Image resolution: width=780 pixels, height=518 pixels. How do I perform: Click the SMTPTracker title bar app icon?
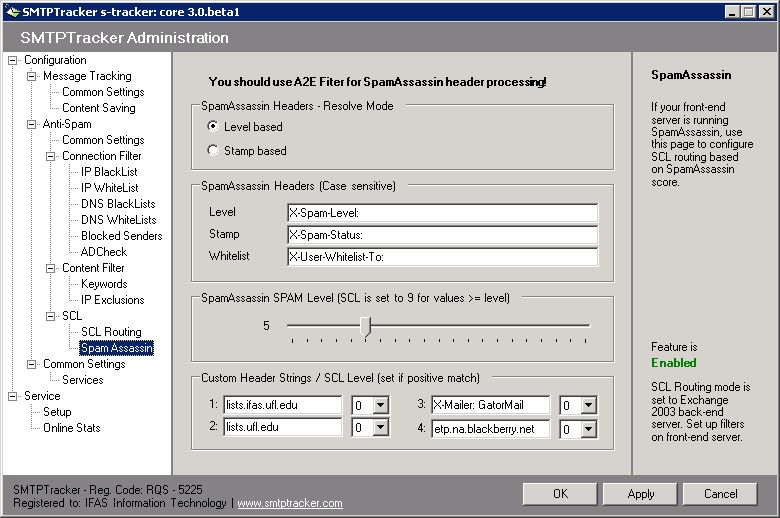point(11,11)
